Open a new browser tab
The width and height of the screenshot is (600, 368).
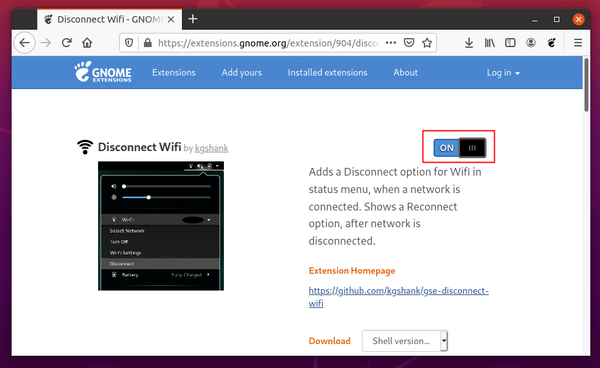tap(193, 19)
